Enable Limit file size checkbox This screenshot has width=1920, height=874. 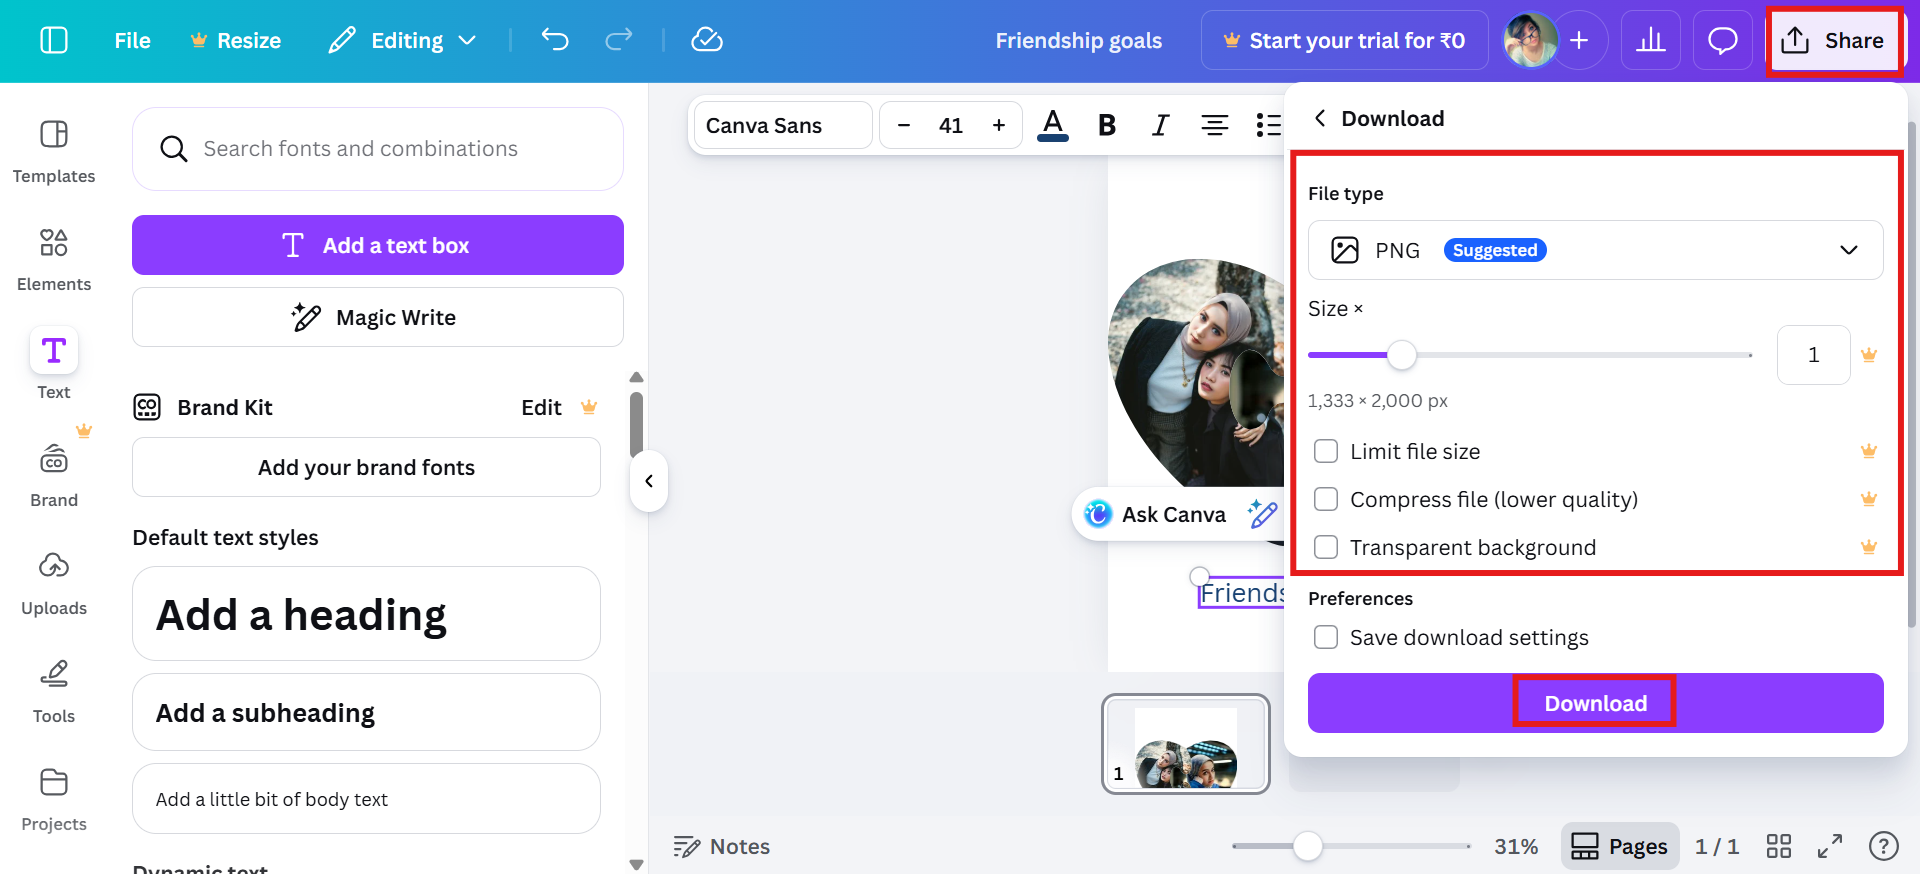1326,451
